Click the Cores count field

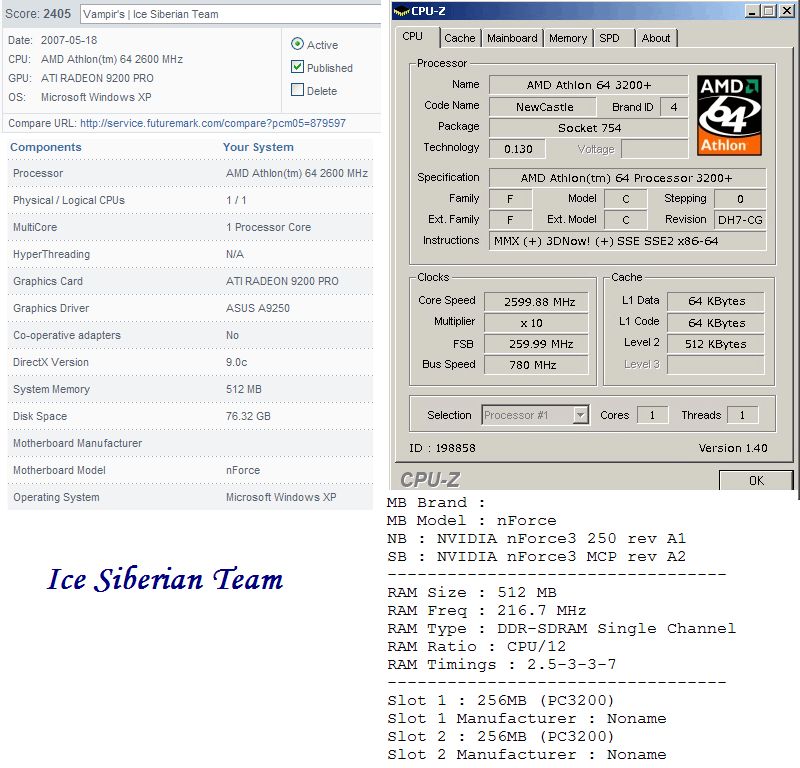tap(652, 415)
